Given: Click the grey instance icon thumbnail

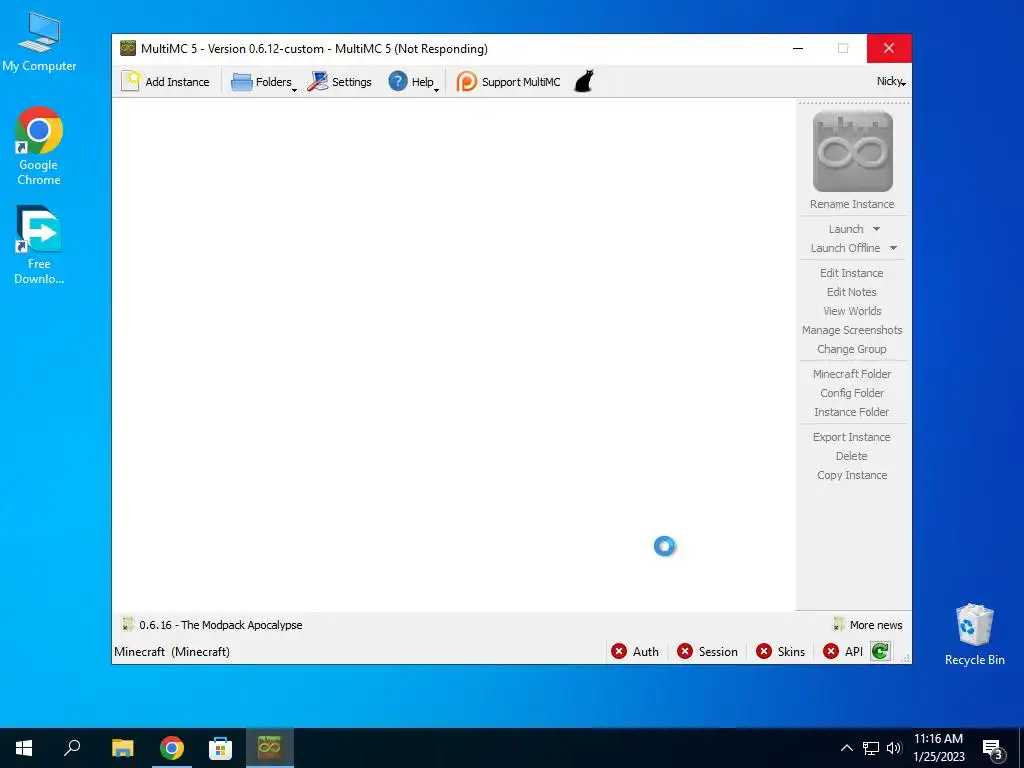Looking at the screenshot, I should 852,152.
